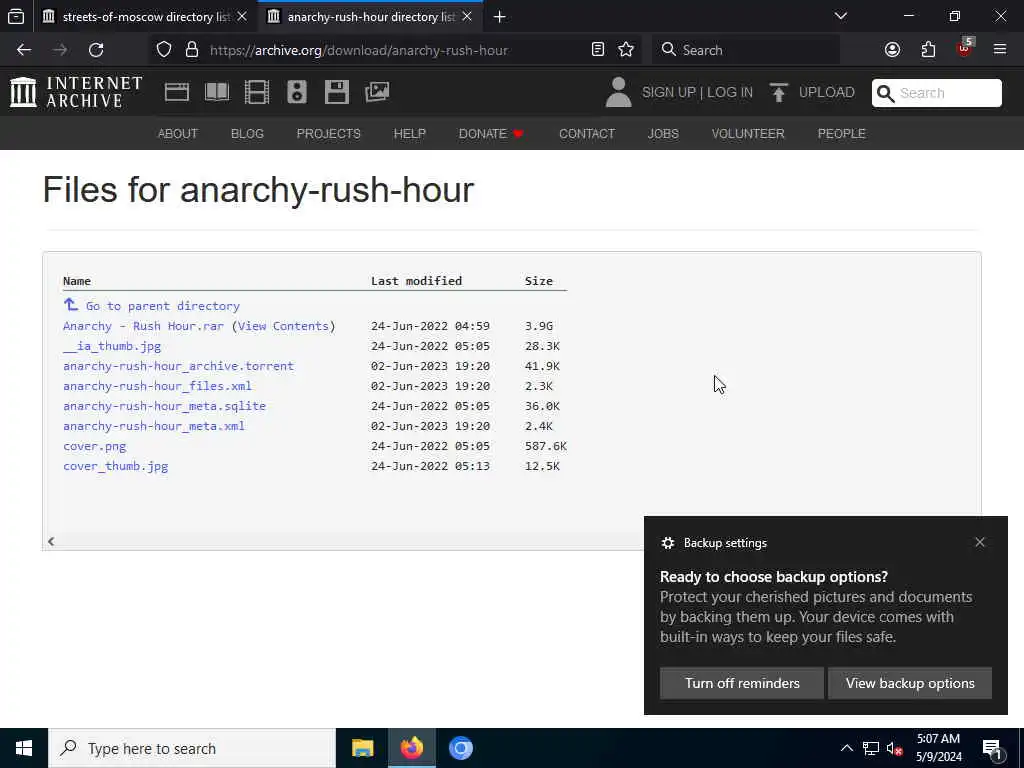
Task: Open View Contents link for the rar
Action: [x=283, y=326]
